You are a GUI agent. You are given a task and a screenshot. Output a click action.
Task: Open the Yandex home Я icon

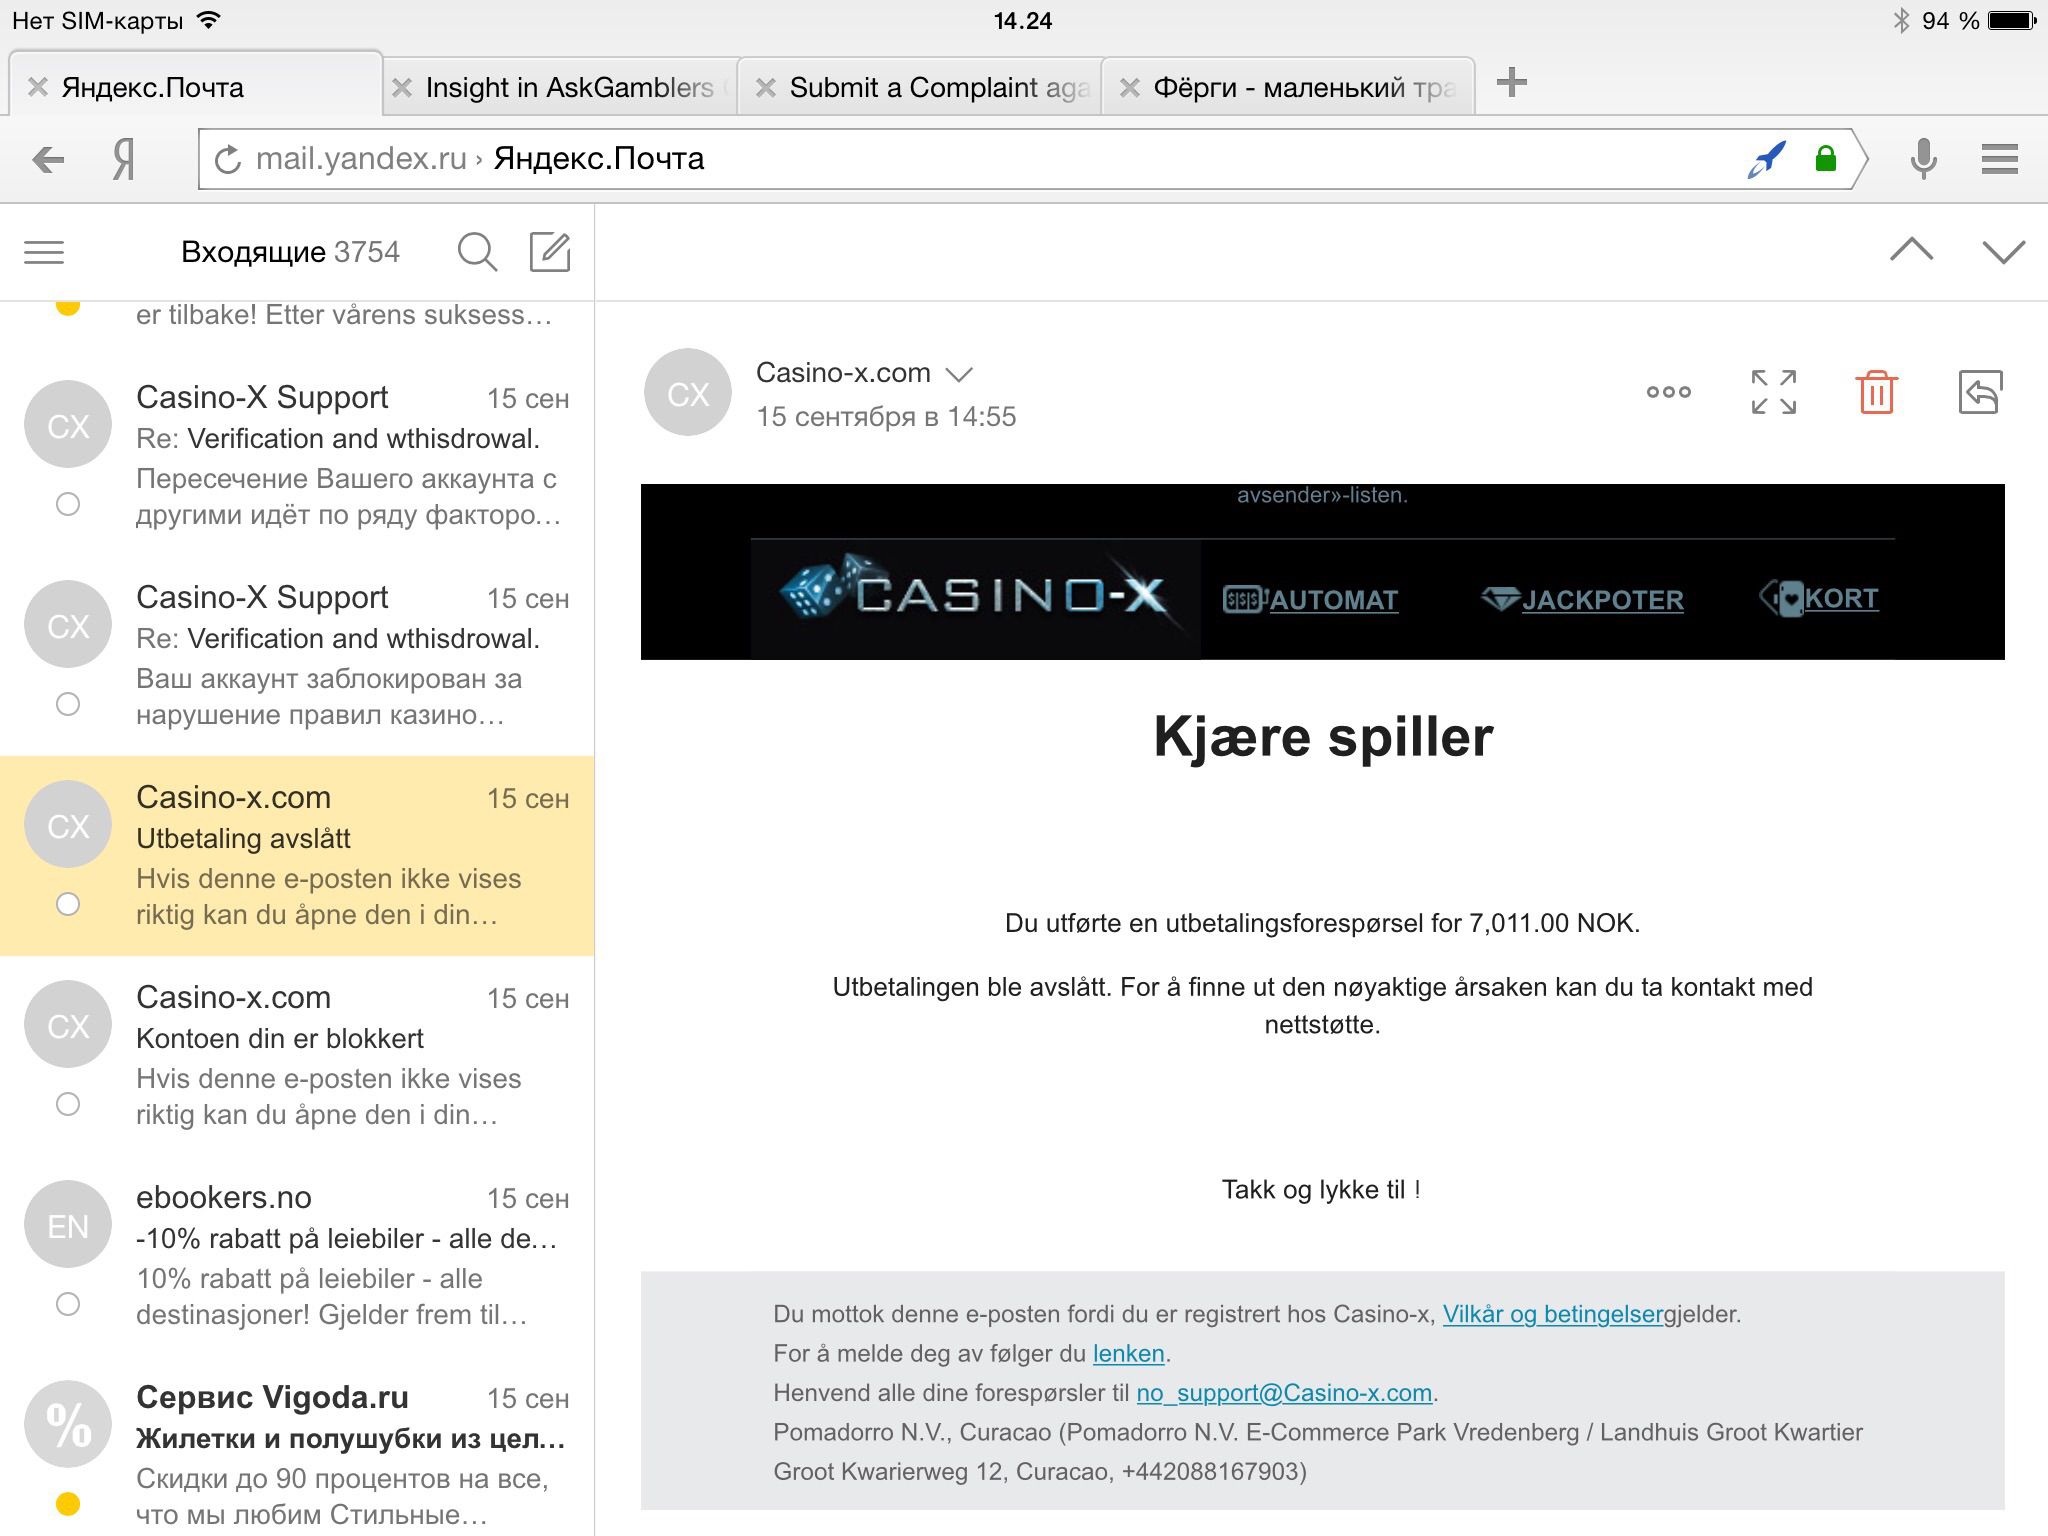pos(124,159)
